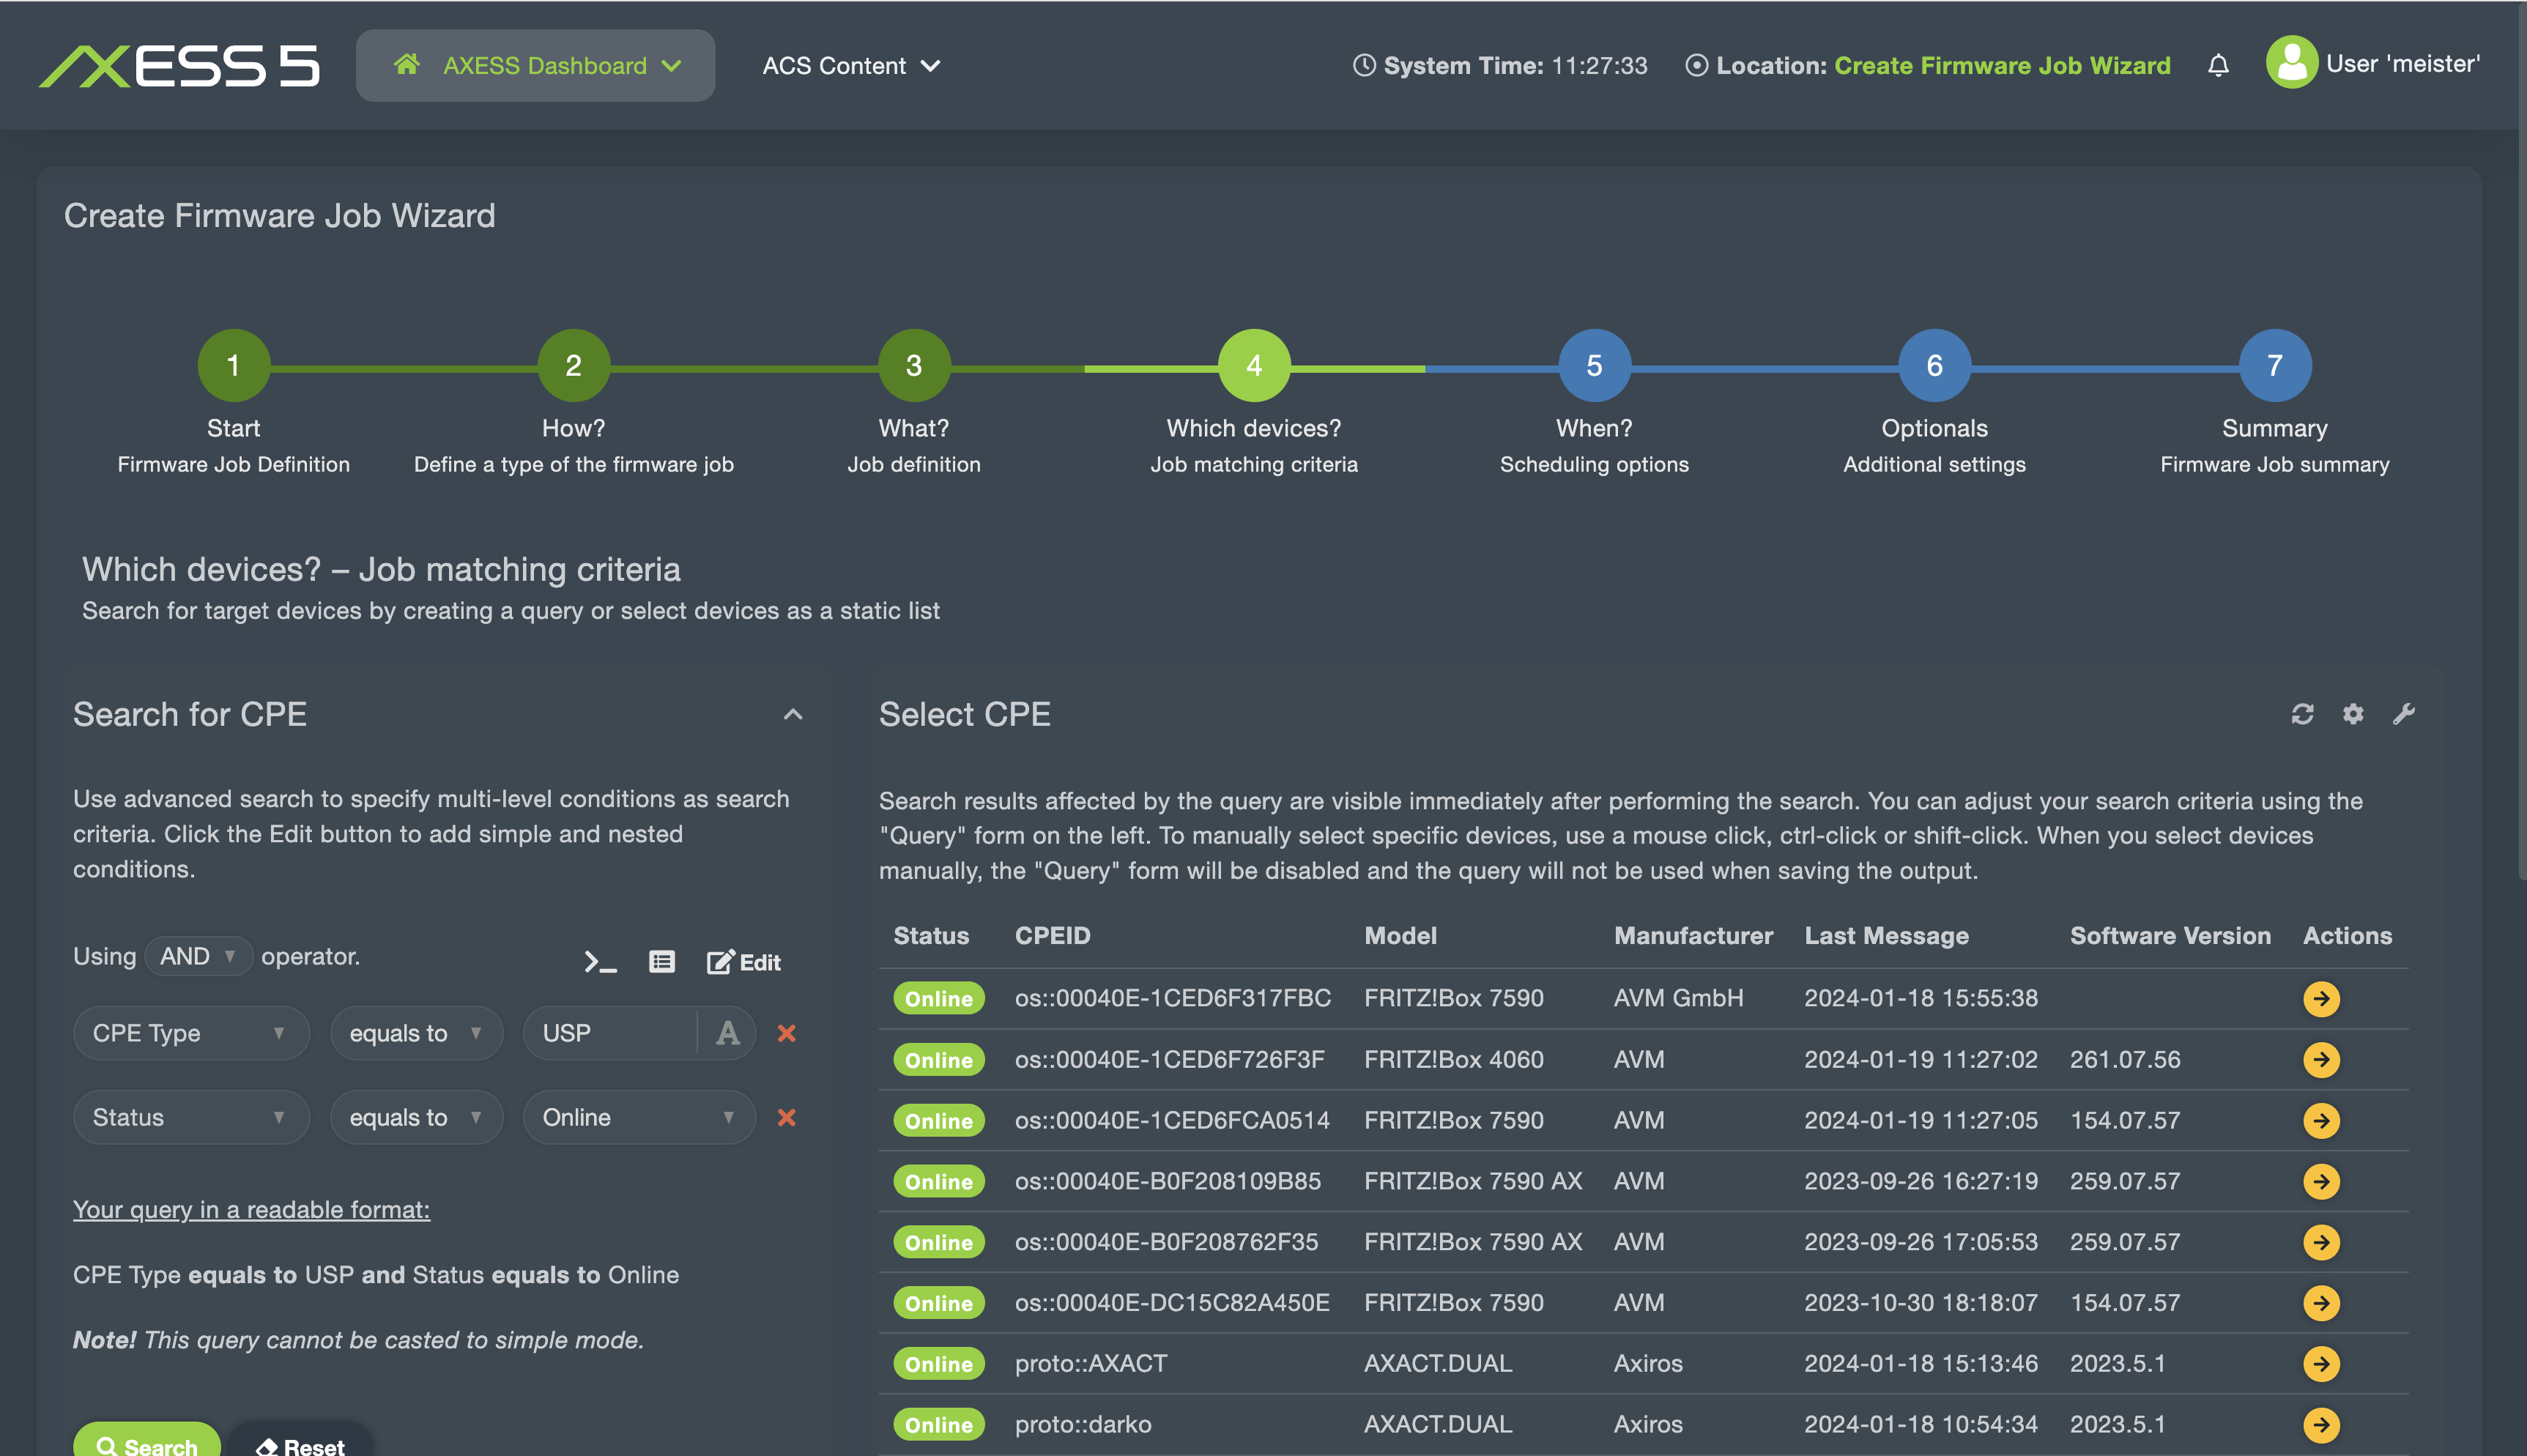Switch to console query mode icon

coord(600,962)
